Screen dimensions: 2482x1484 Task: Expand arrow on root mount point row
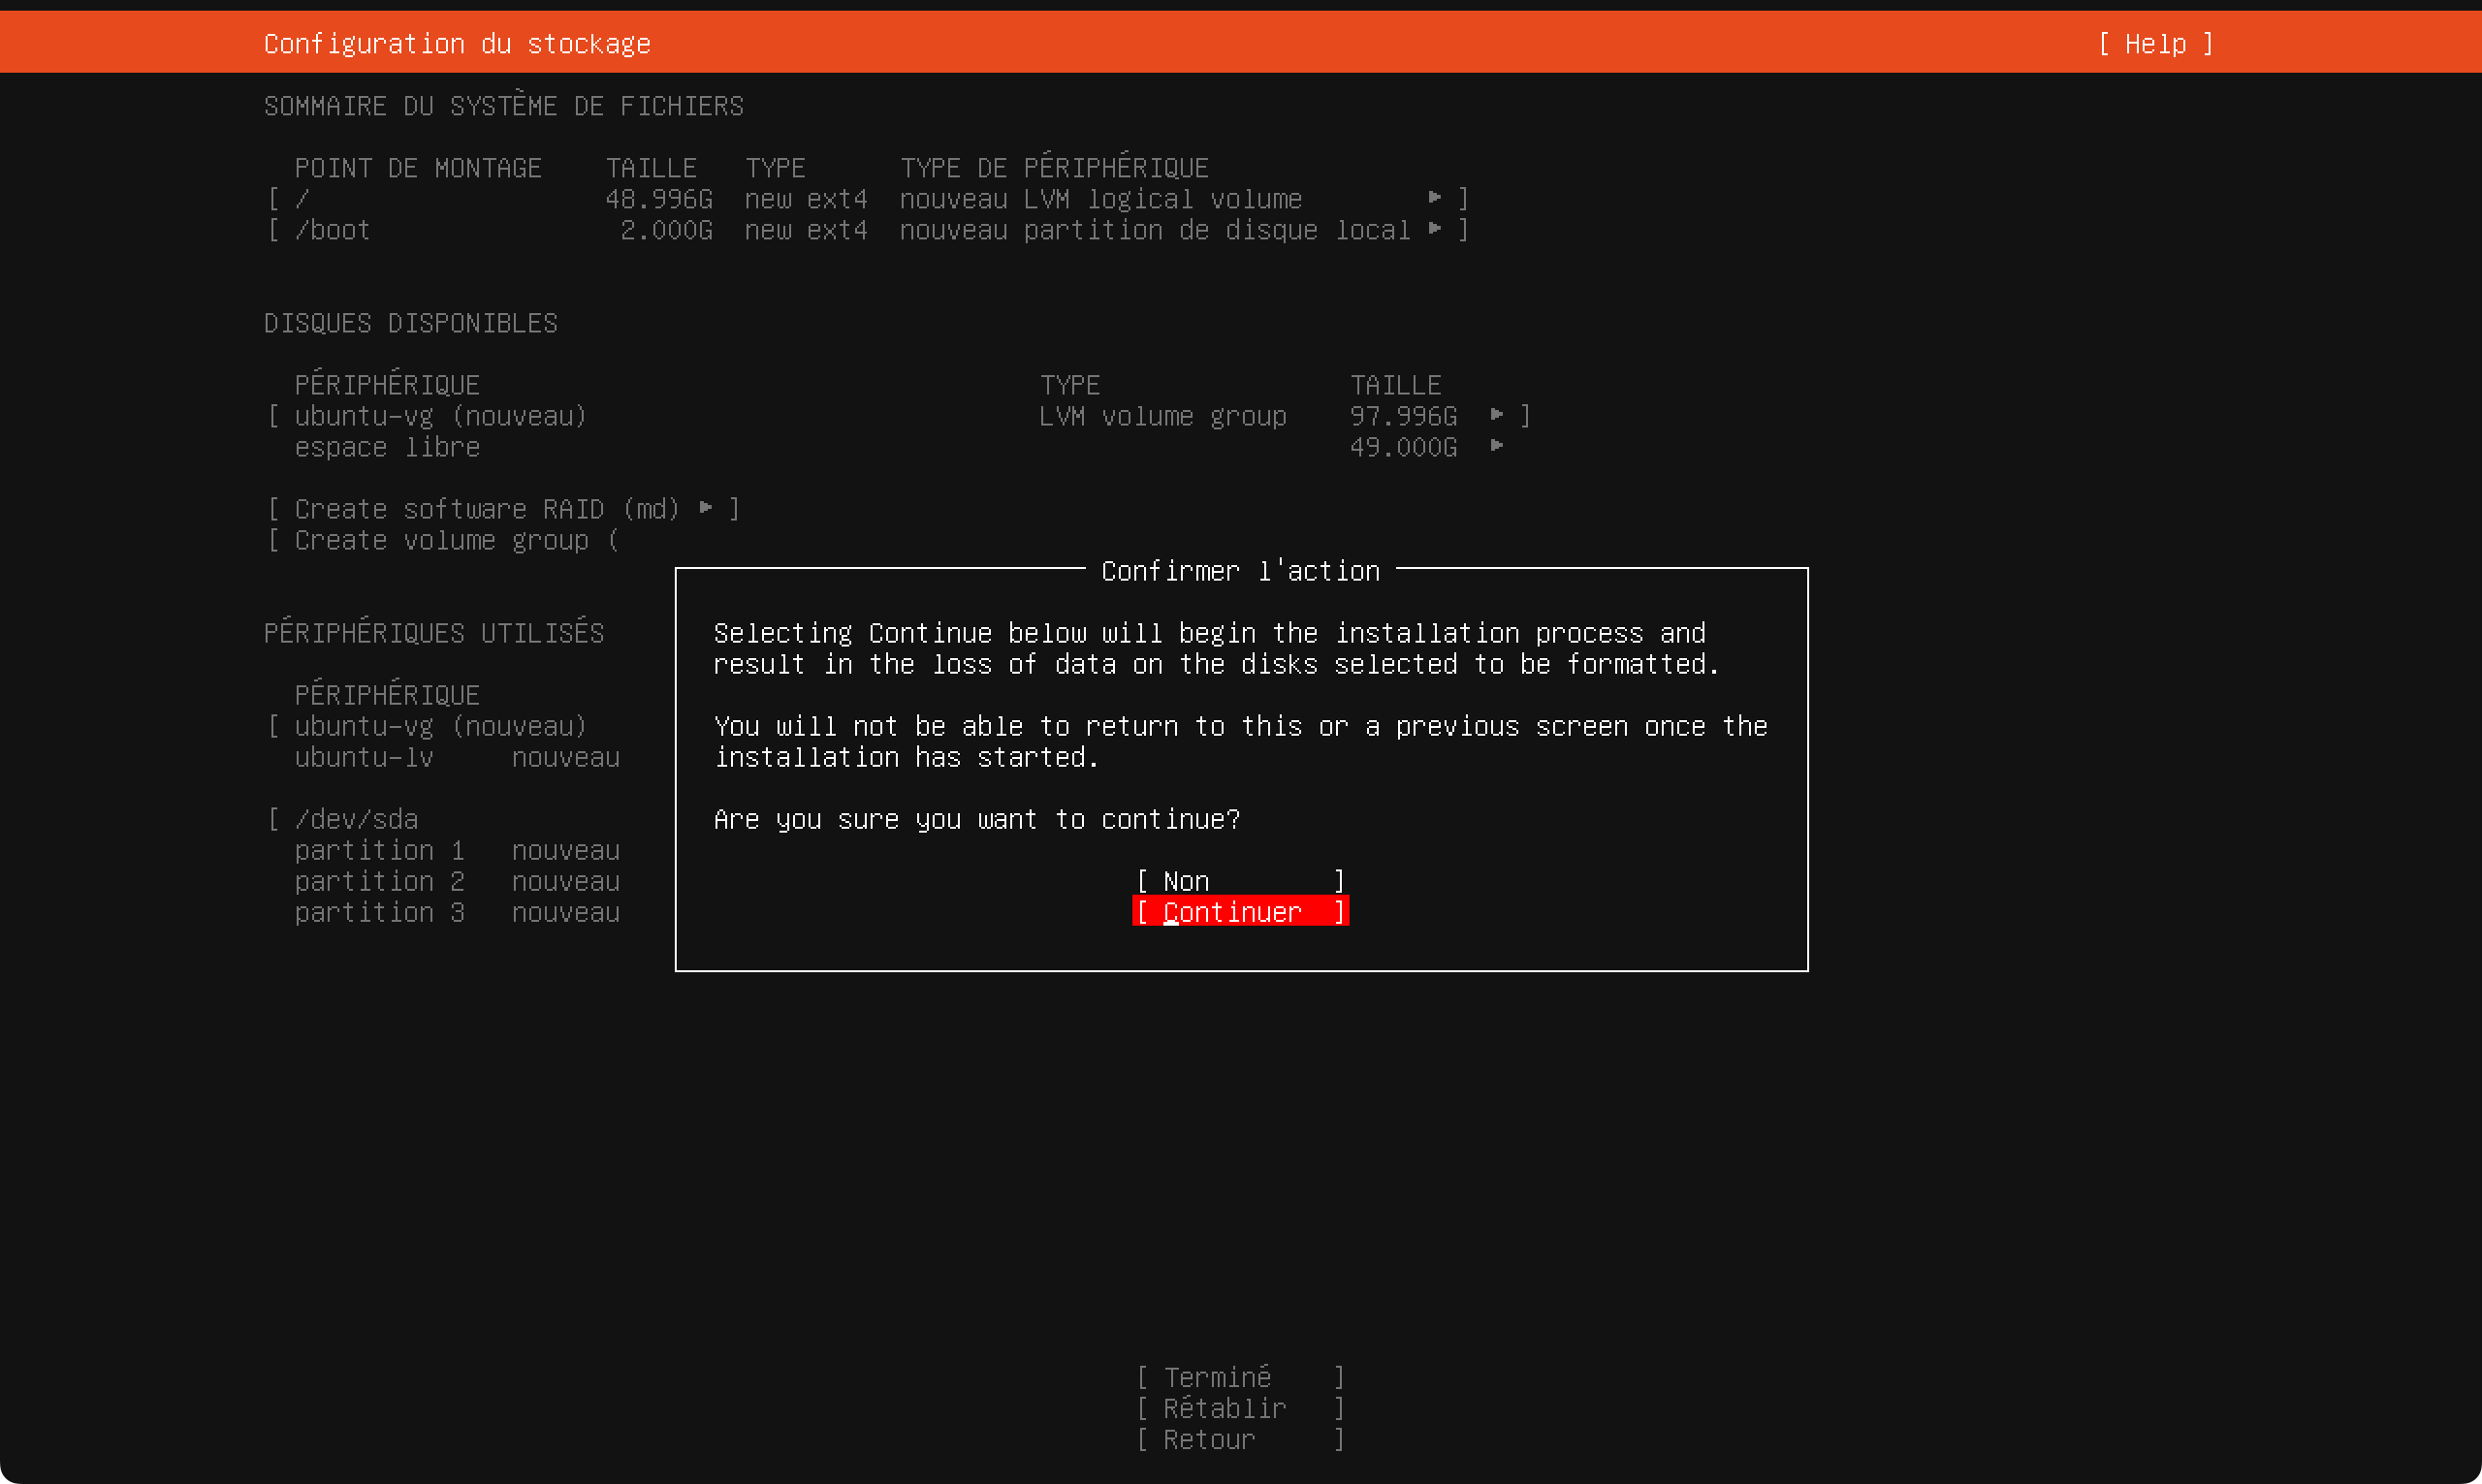[1435, 198]
